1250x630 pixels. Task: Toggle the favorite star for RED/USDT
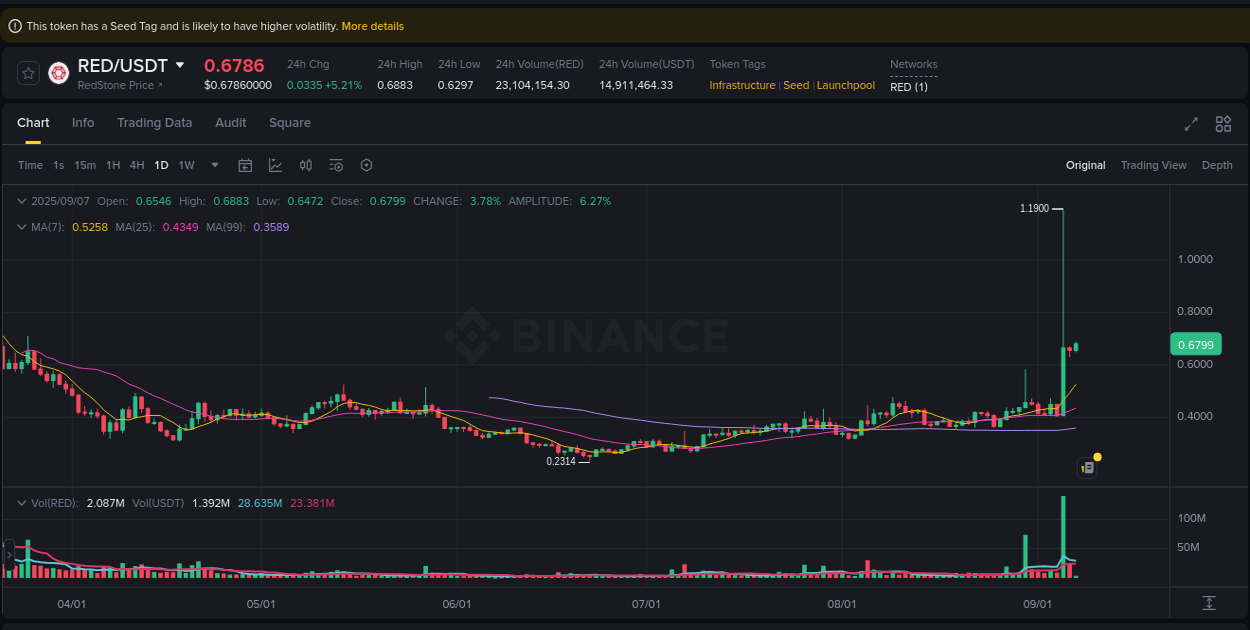coord(28,73)
